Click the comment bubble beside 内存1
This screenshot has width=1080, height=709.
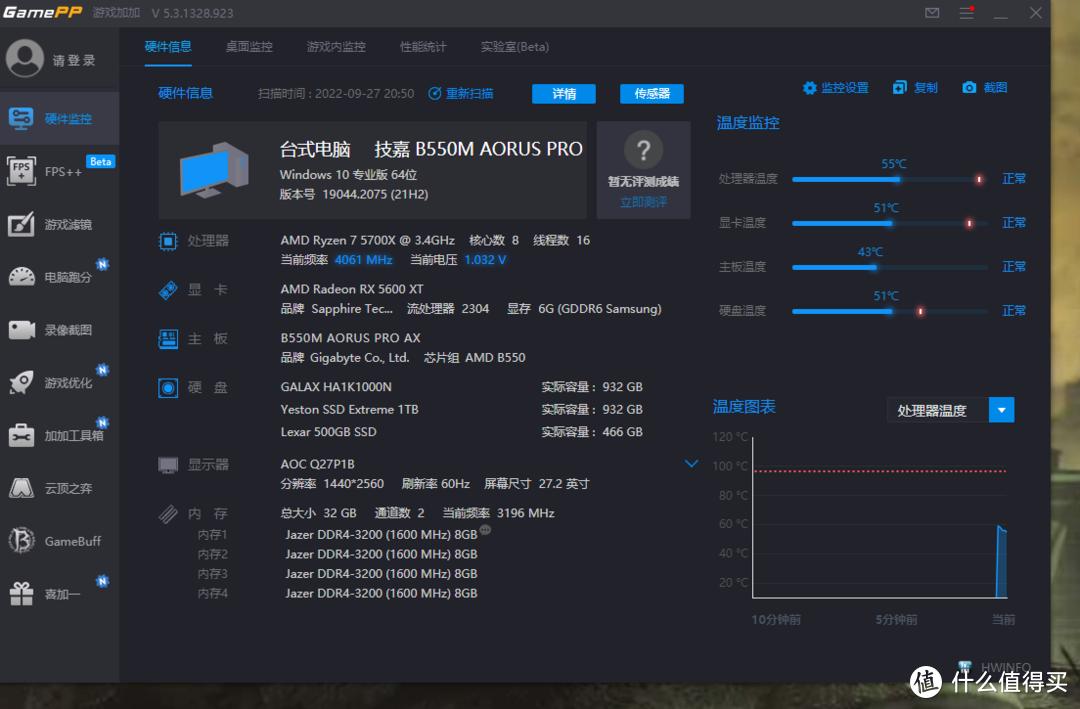(485, 530)
